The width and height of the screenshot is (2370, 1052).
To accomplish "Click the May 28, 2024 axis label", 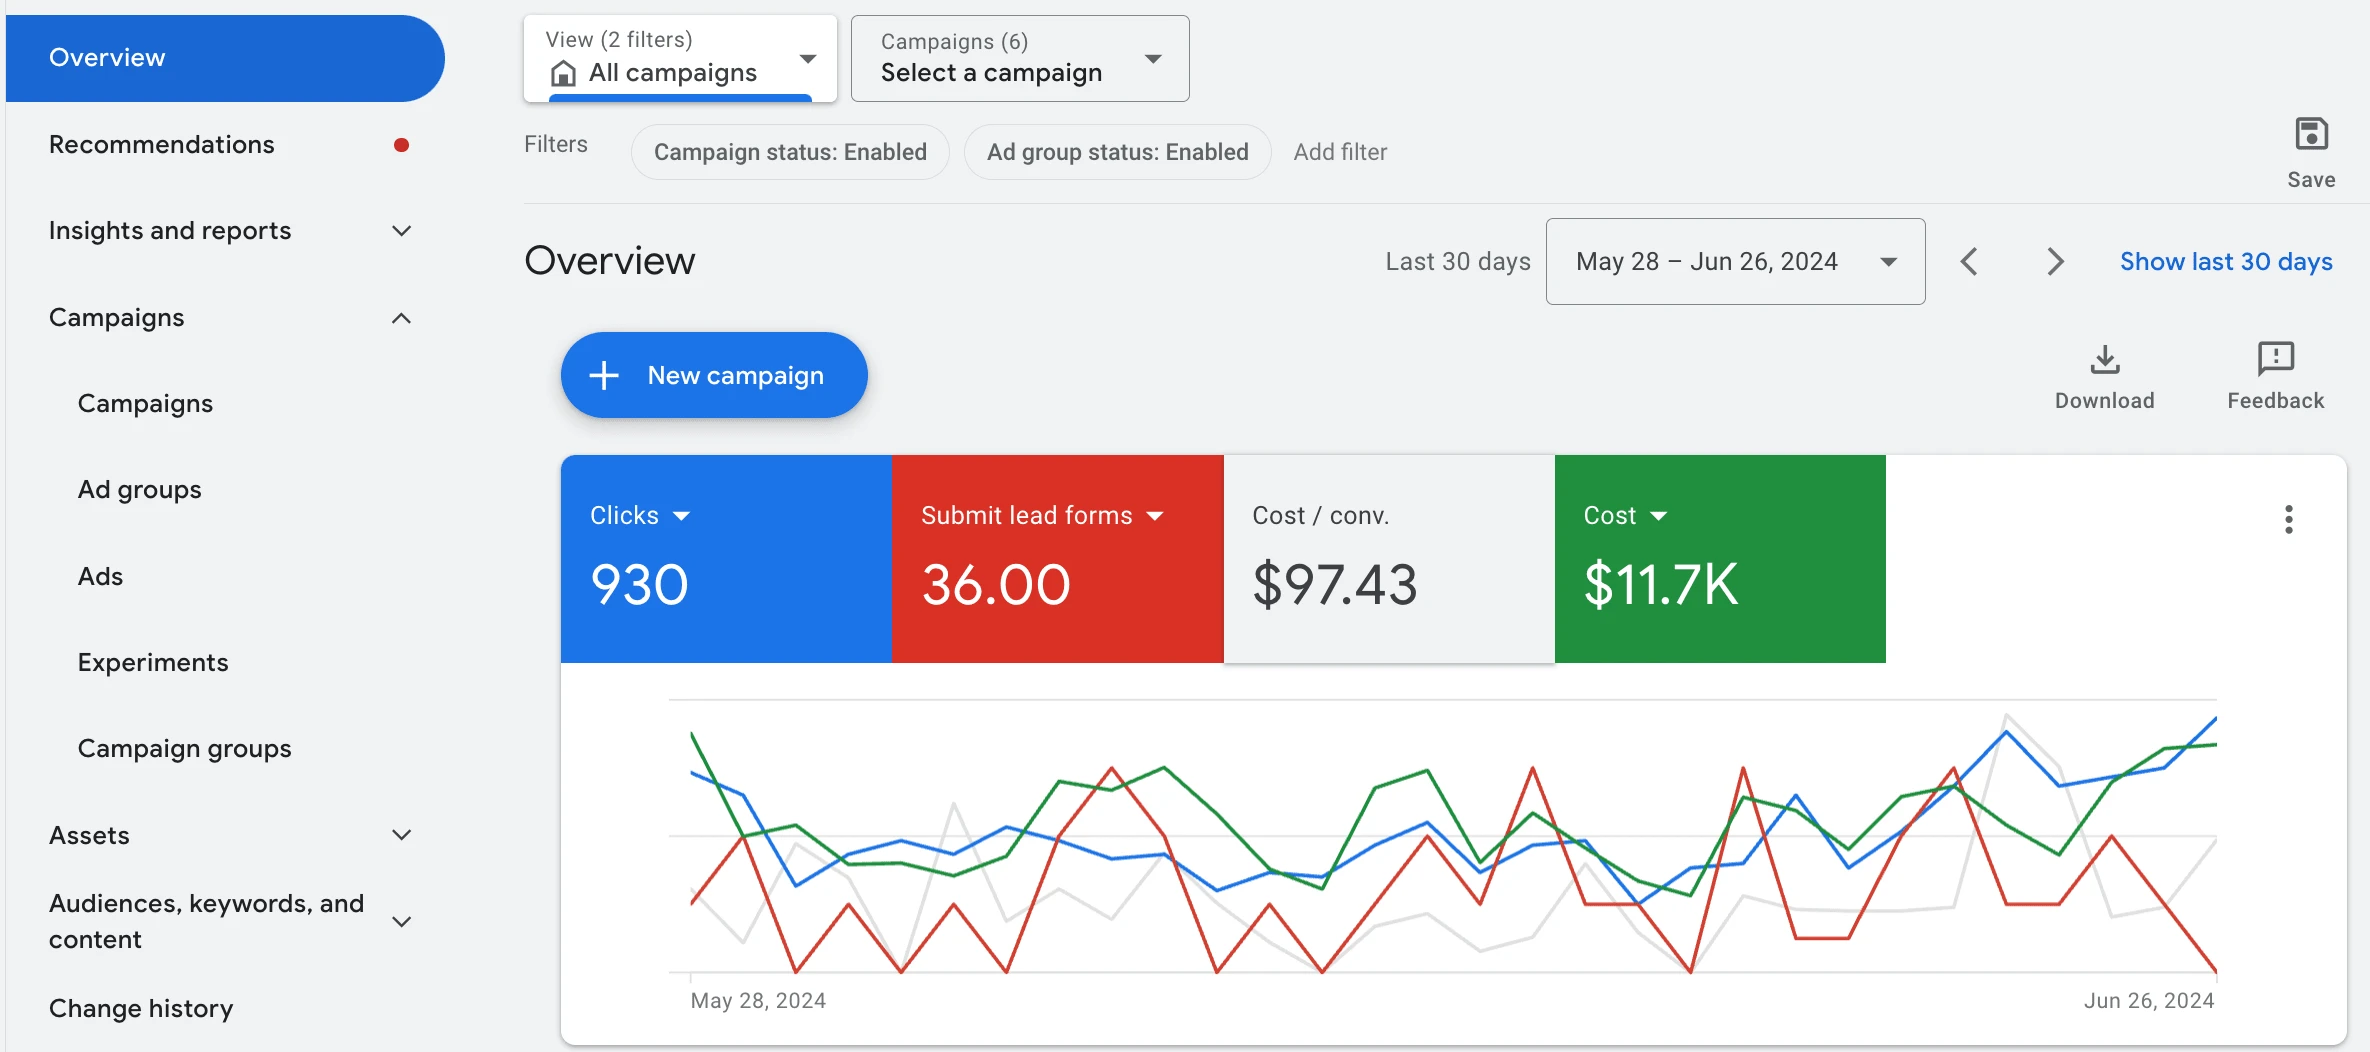I will (x=758, y=1001).
